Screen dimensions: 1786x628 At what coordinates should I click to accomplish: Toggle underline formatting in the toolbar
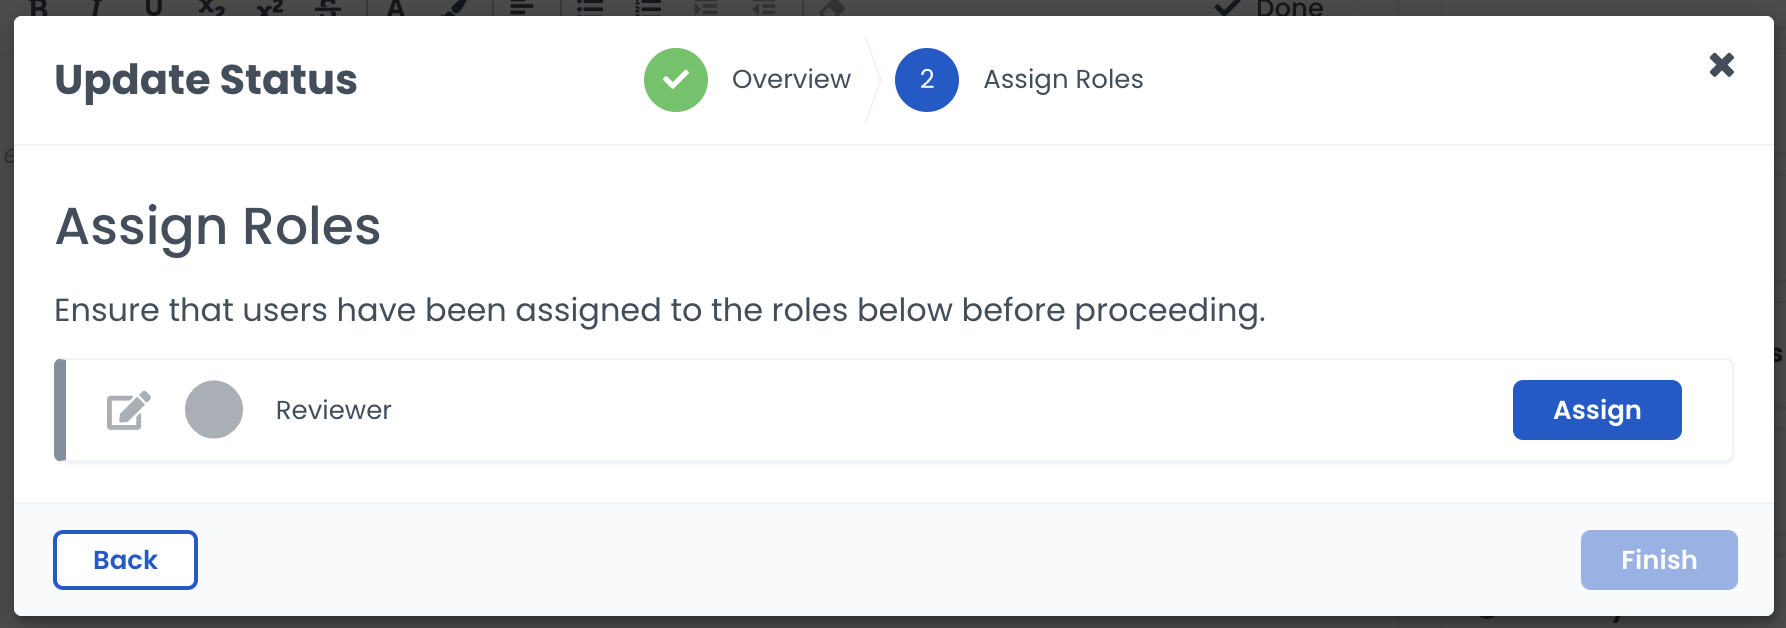(153, 8)
